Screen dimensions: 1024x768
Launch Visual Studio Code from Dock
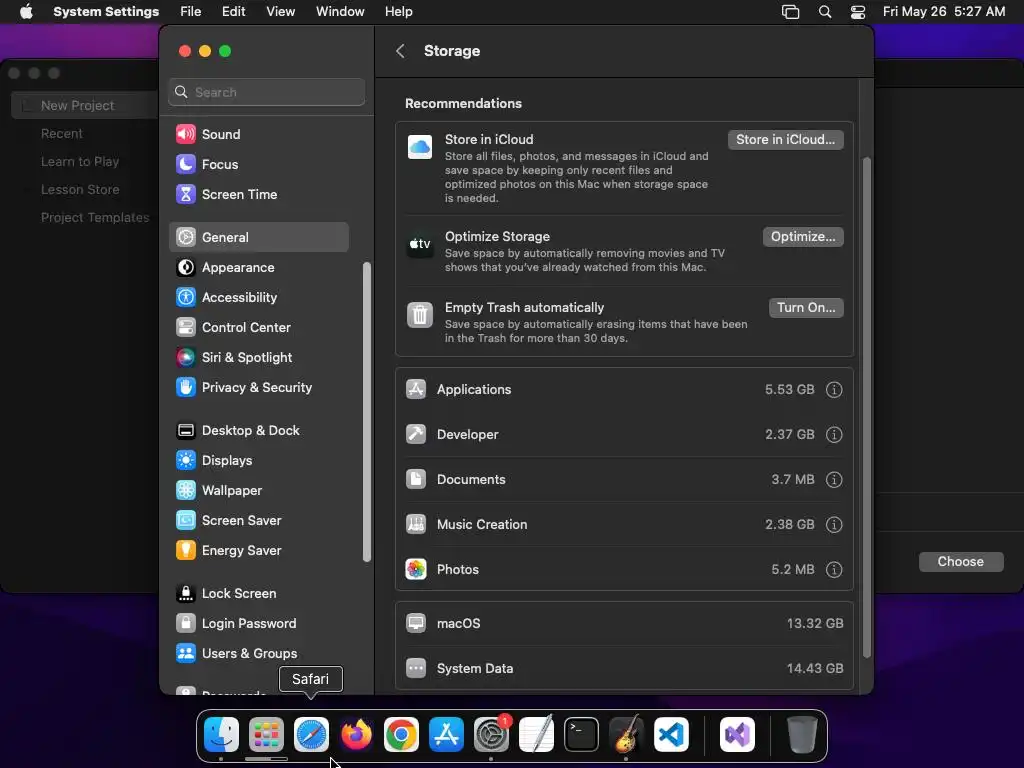(671, 735)
